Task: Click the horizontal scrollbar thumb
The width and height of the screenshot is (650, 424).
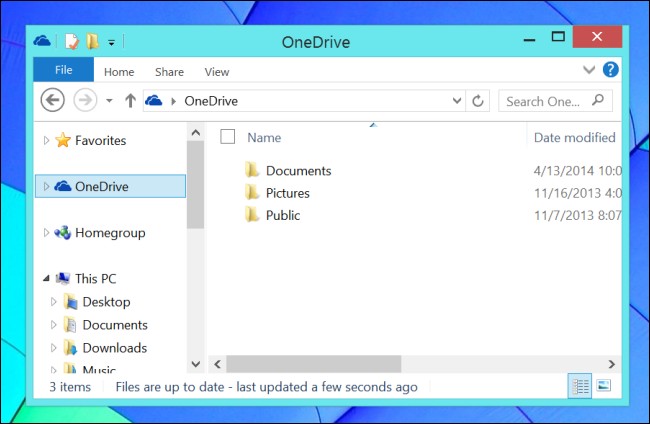Action: click(313, 364)
